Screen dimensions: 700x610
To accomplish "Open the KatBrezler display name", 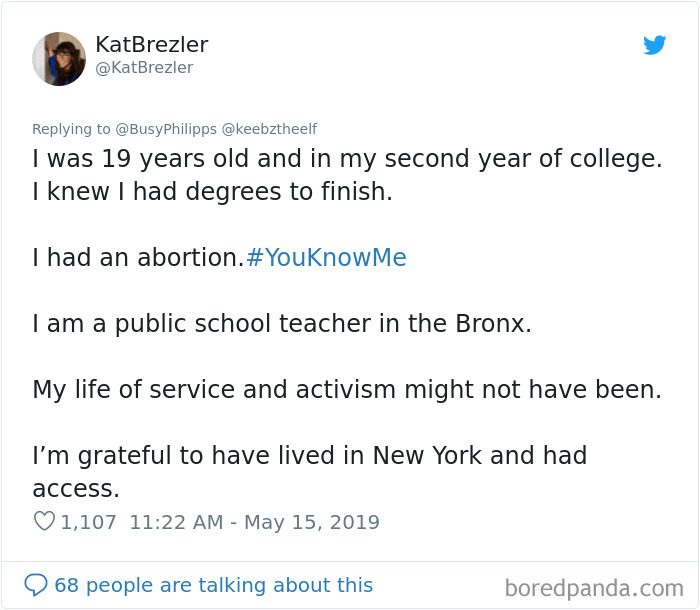I will pos(152,44).
